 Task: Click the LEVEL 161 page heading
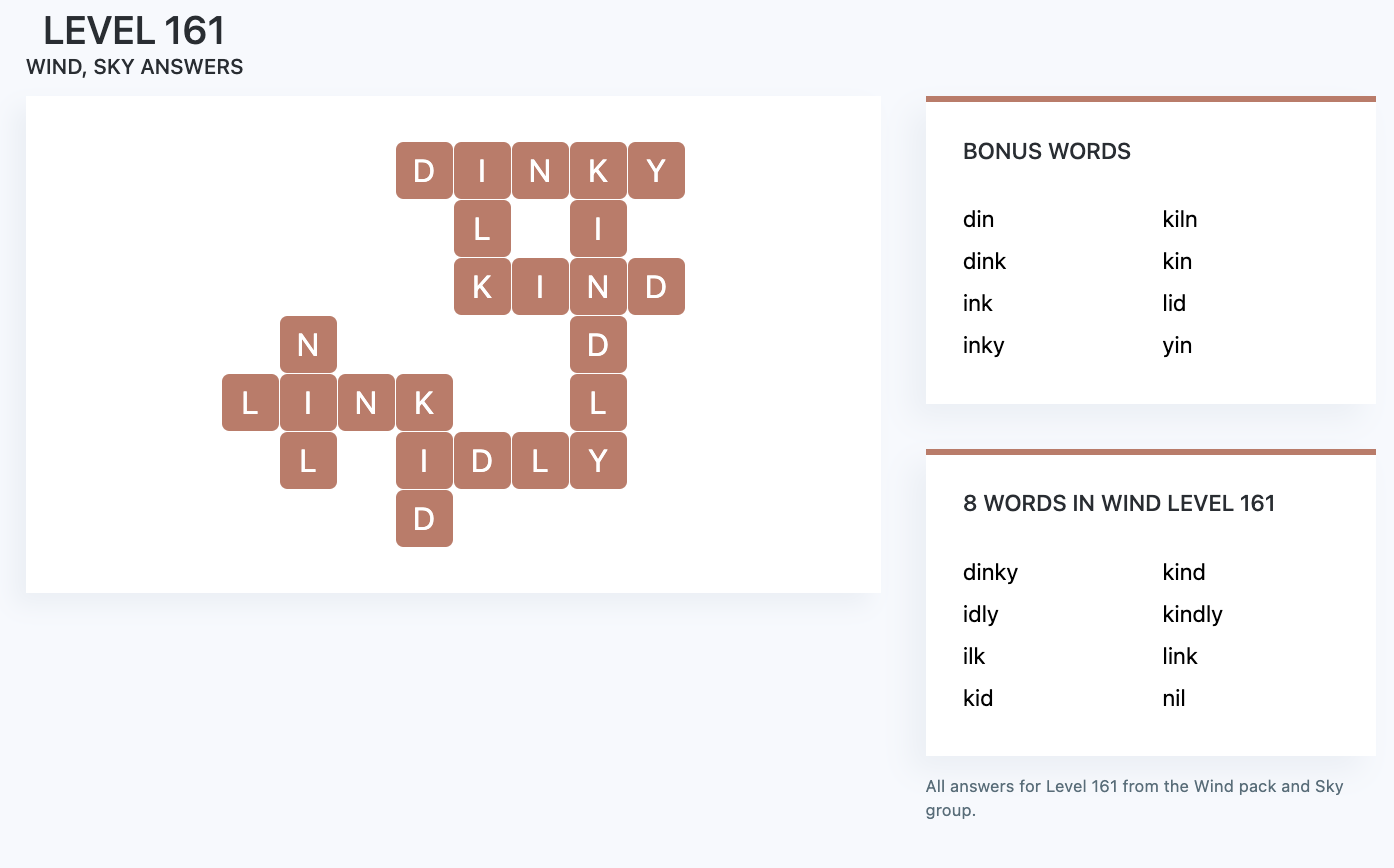(x=134, y=31)
